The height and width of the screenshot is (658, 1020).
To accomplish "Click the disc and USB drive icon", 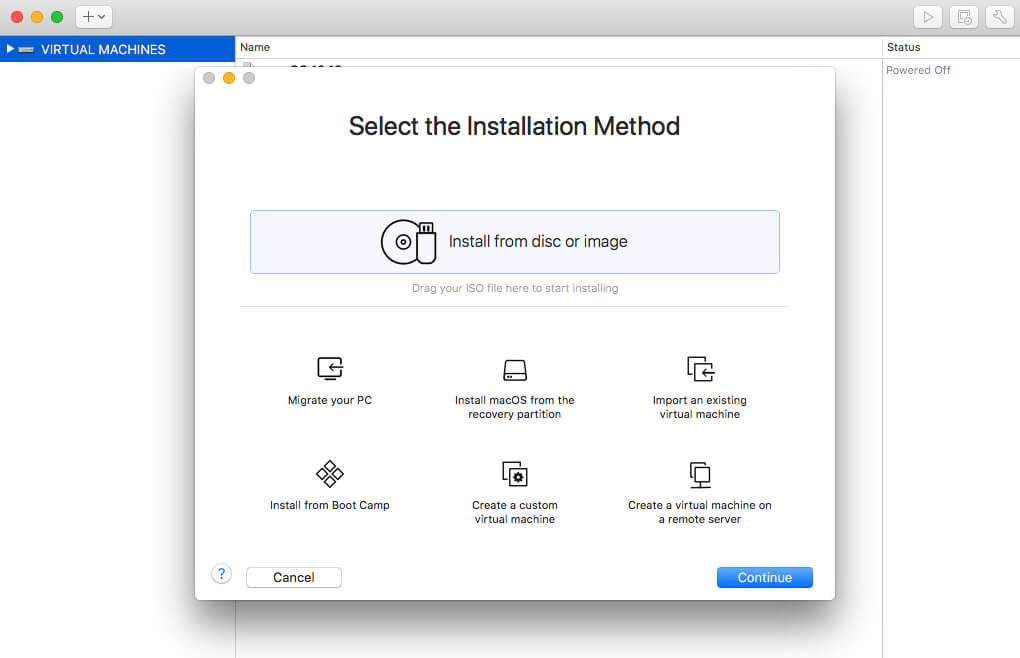I will coord(409,242).
